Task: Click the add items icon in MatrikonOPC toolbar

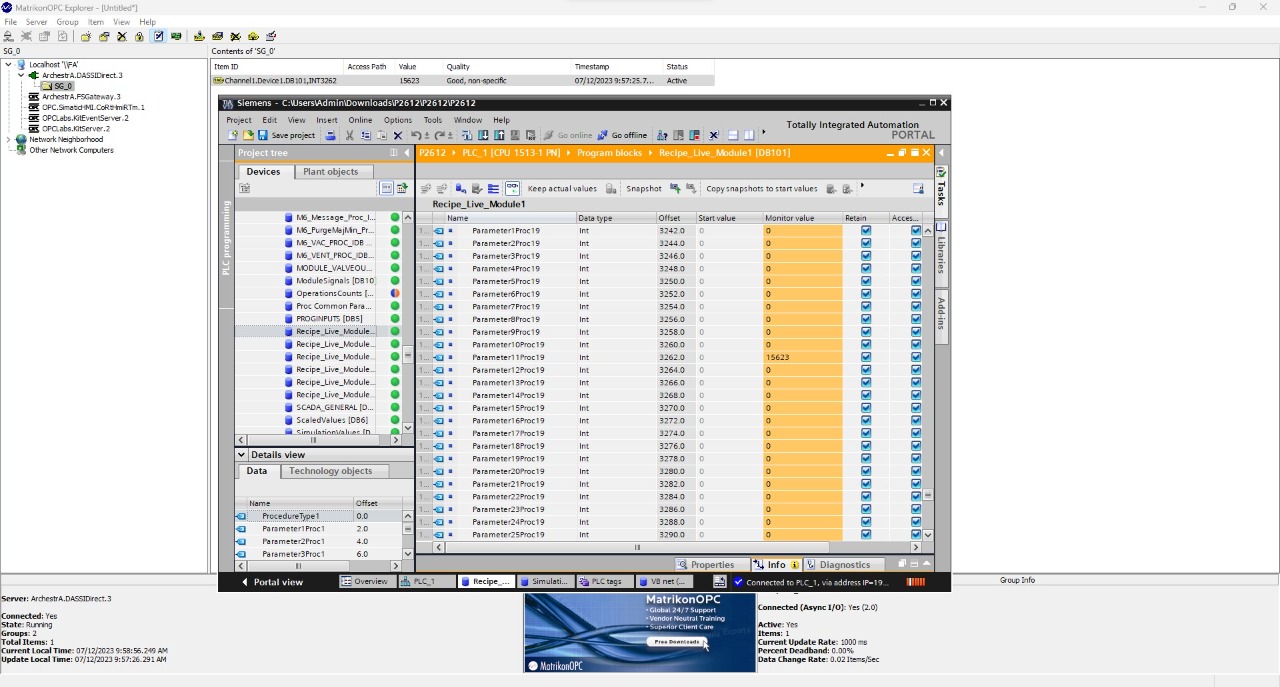Action: [199, 36]
